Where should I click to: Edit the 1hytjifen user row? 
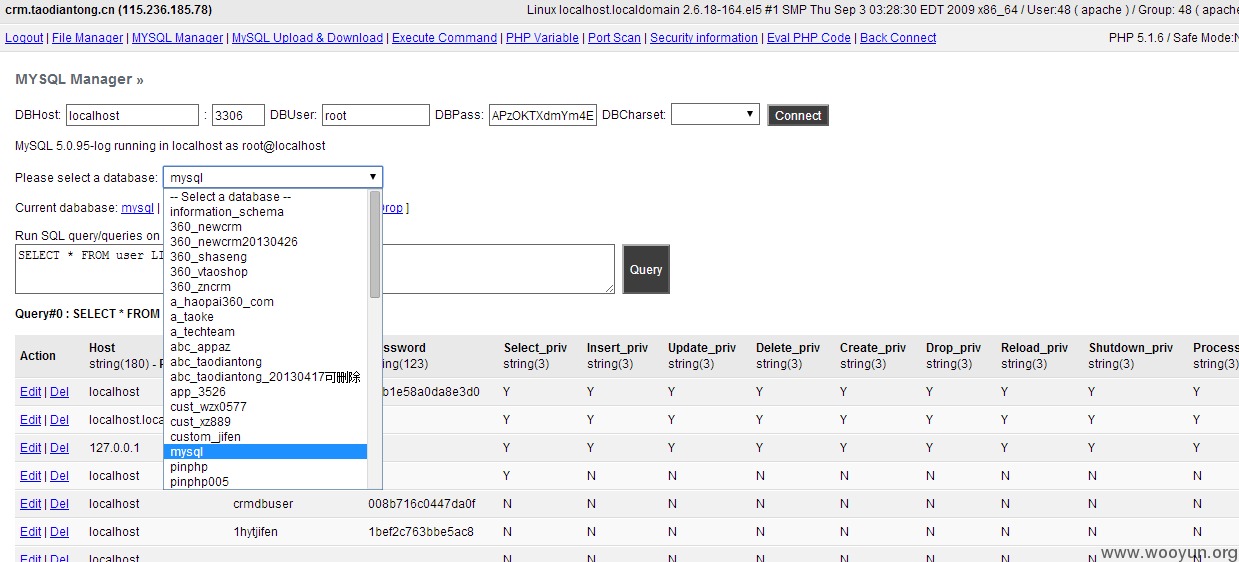pyautogui.click(x=31, y=532)
